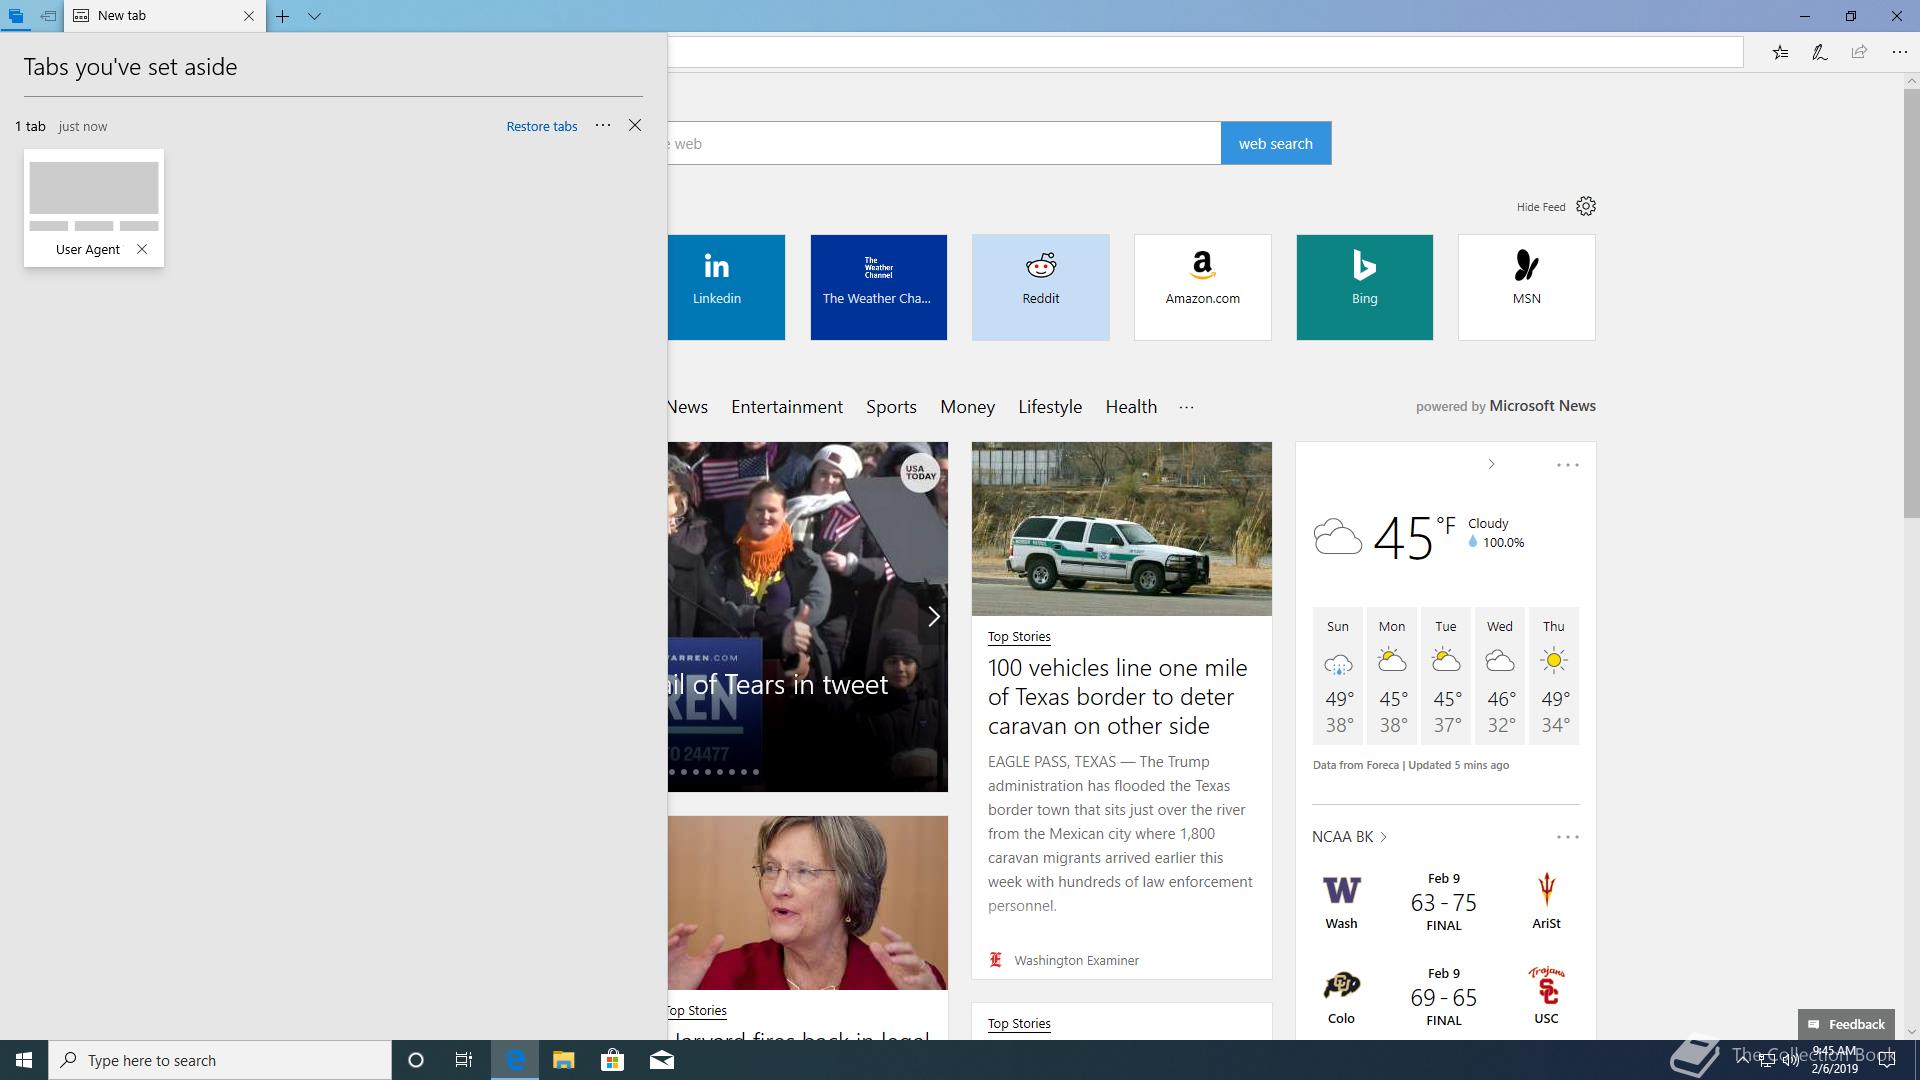Open Microsoft Store from taskbar

(x=612, y=1060)
